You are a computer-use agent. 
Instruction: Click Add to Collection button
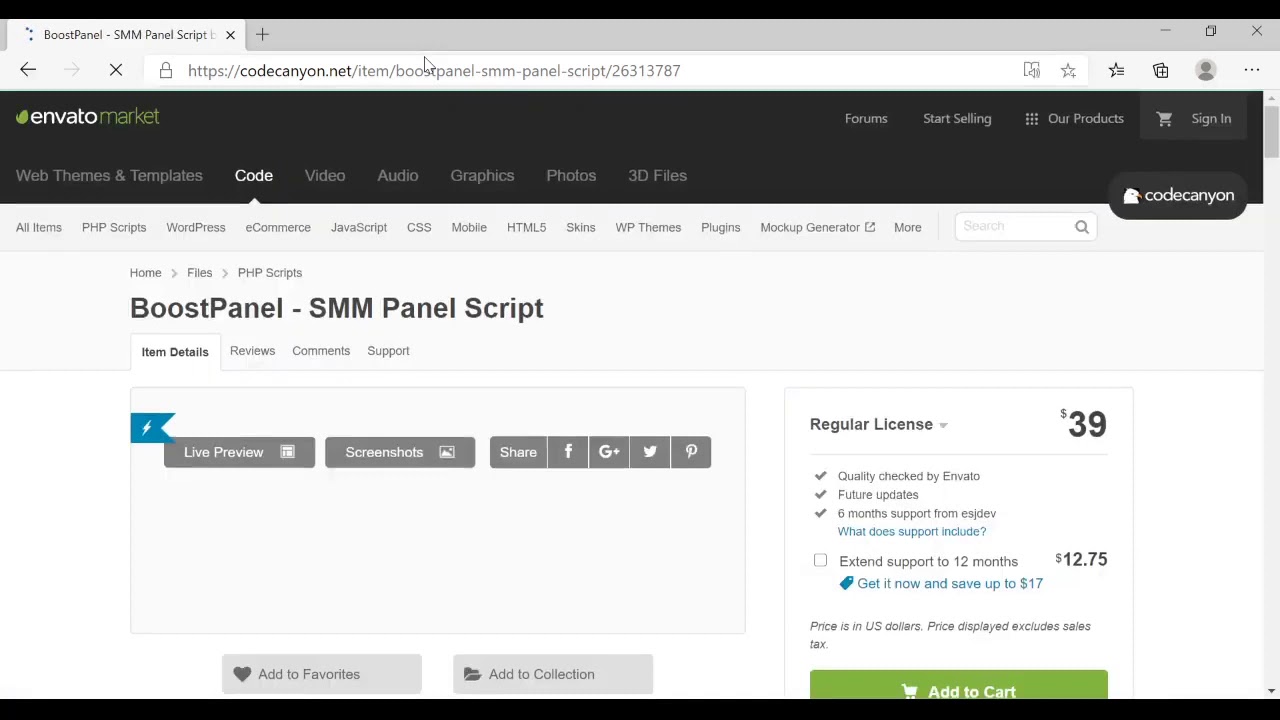[x=553, y=674]
